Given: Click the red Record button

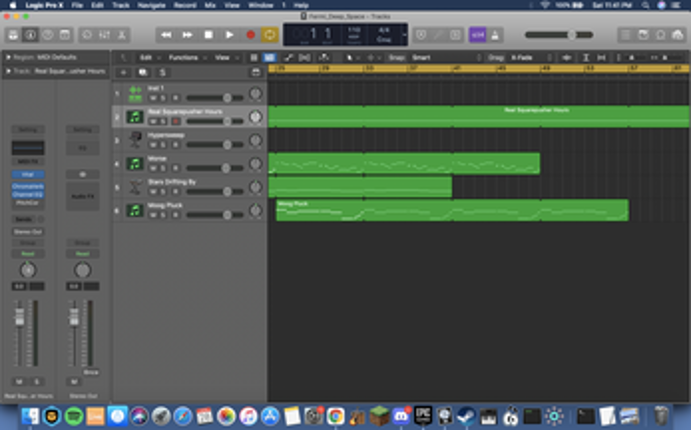Looking at the screenshot, I should 250,35.
